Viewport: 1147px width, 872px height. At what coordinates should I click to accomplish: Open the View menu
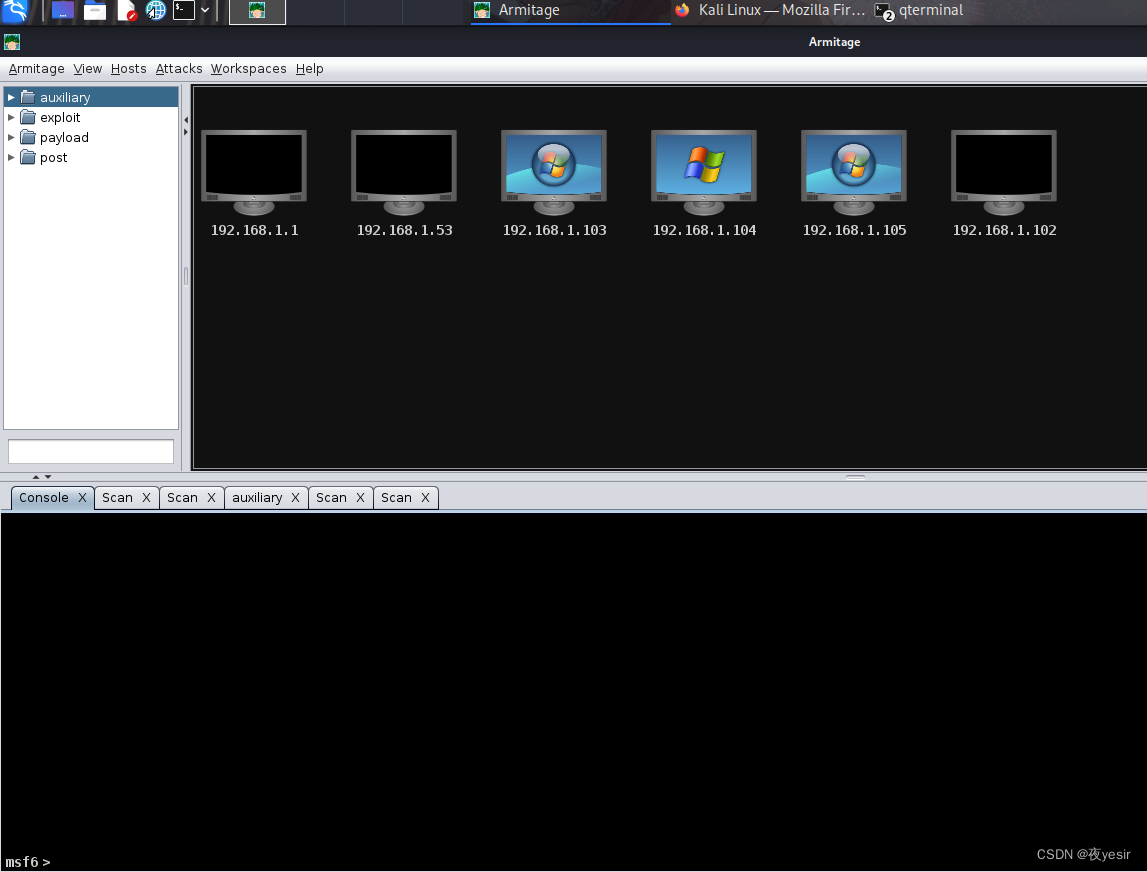coord(87,68)
